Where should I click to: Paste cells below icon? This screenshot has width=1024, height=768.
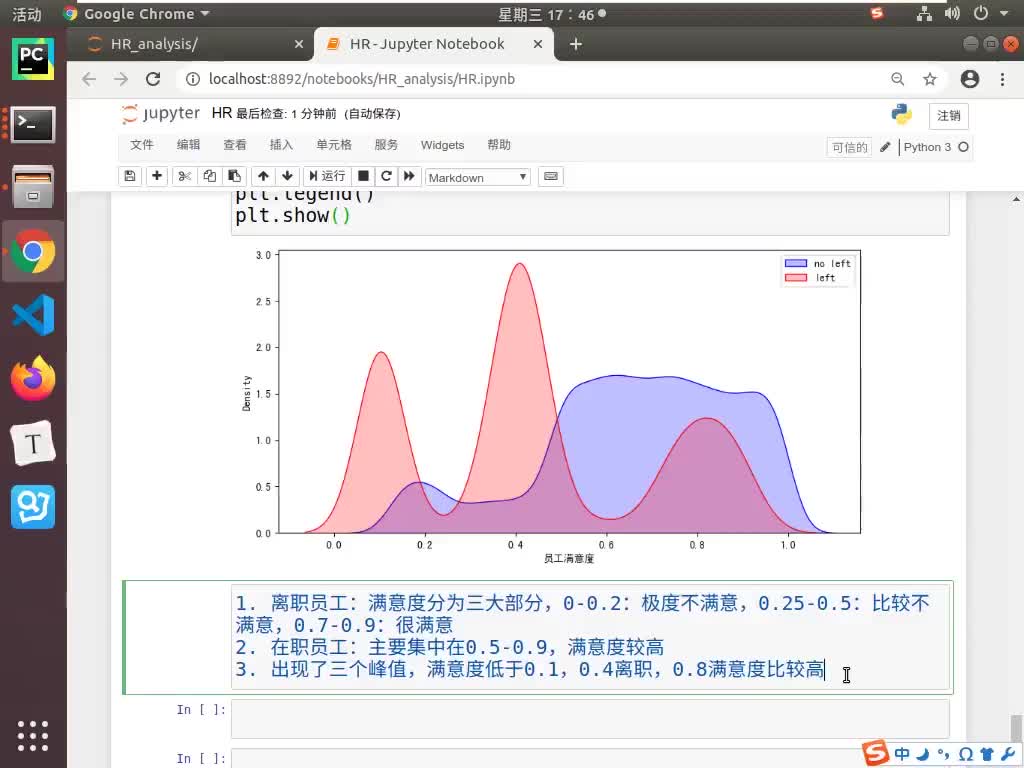click(x=234, y=176)
